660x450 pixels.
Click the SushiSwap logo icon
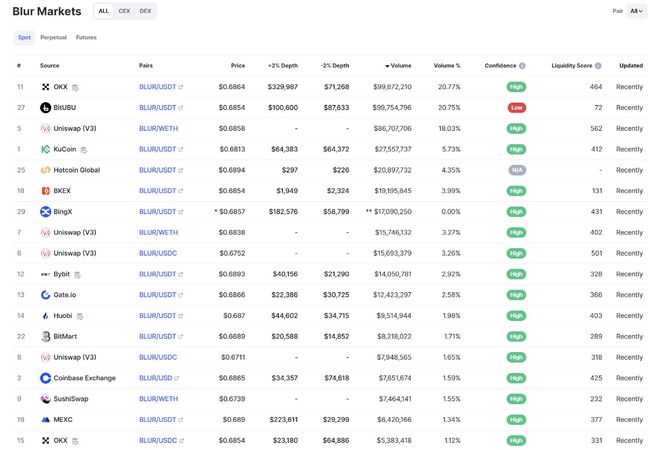tap(45, 399)
